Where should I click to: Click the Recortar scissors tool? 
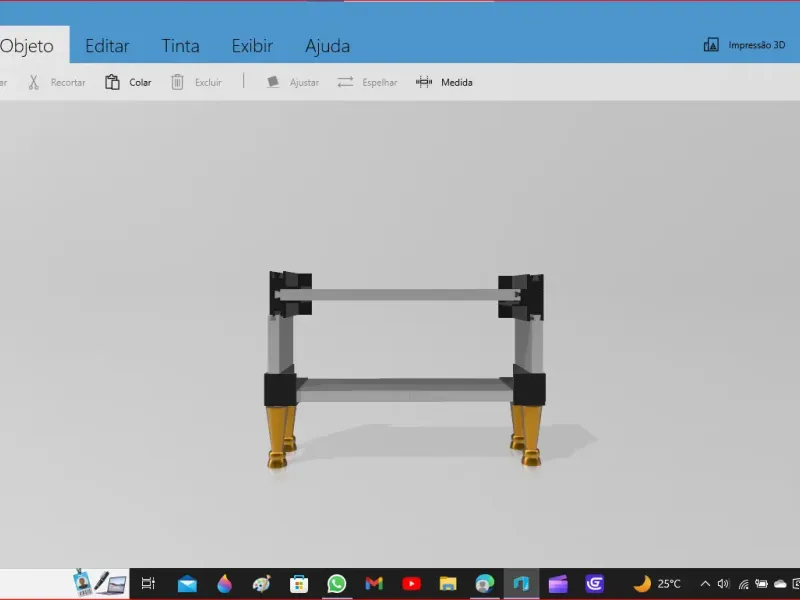(57, 82)
